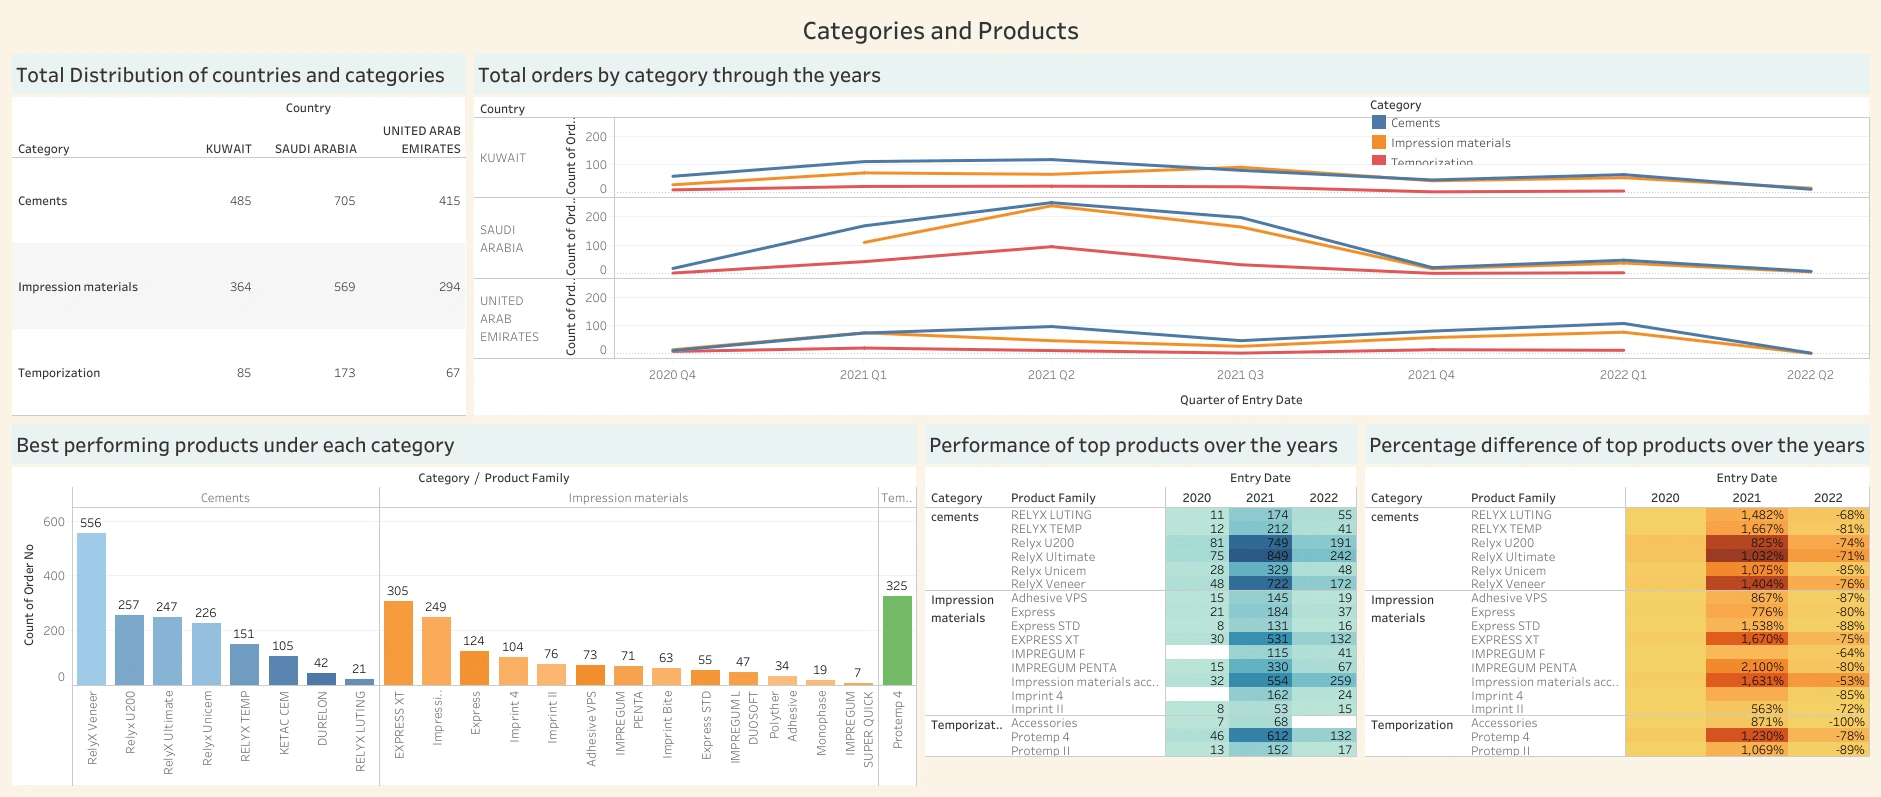Click the 2020 Q4 axis label
The image size is (1881, 797).
pyautogui.click(x=672, y=375)
